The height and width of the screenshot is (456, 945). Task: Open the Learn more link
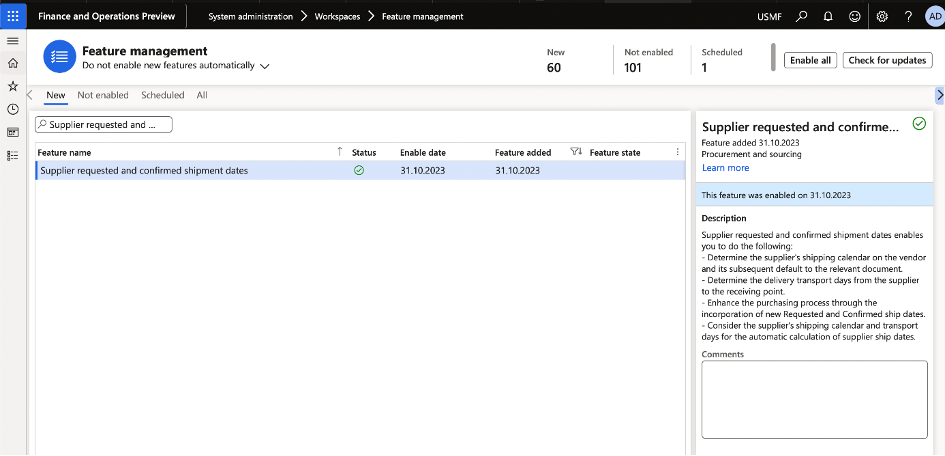coord(725,168)
